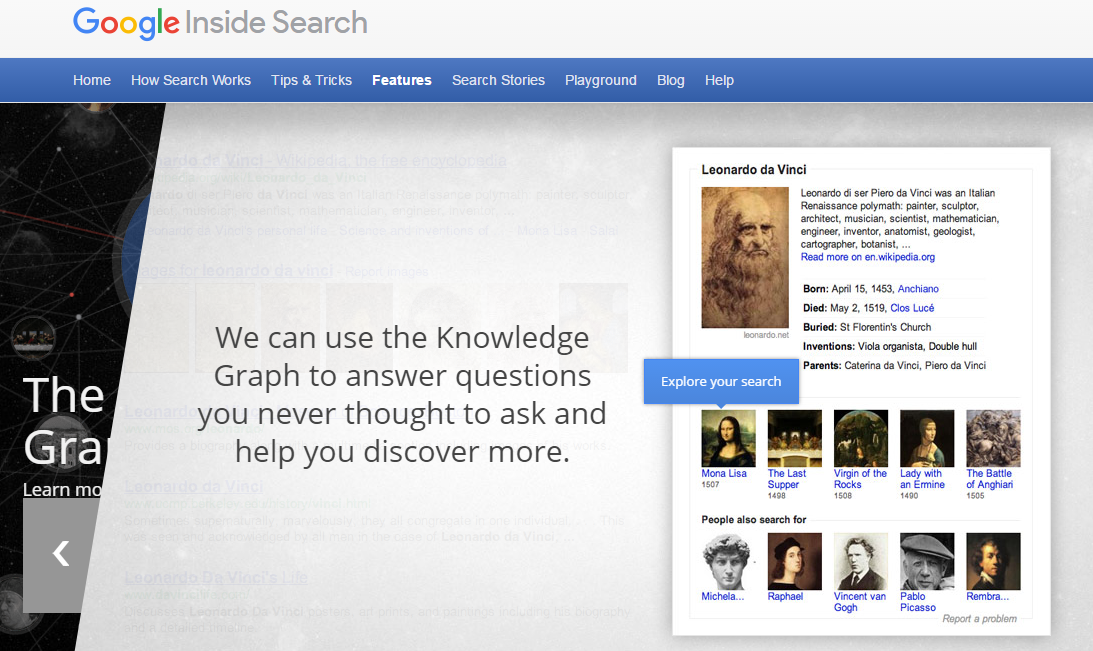This screenshot has height=651, width=1093.
Task: Open Help in the navigation bar
Action: point(719,80)
